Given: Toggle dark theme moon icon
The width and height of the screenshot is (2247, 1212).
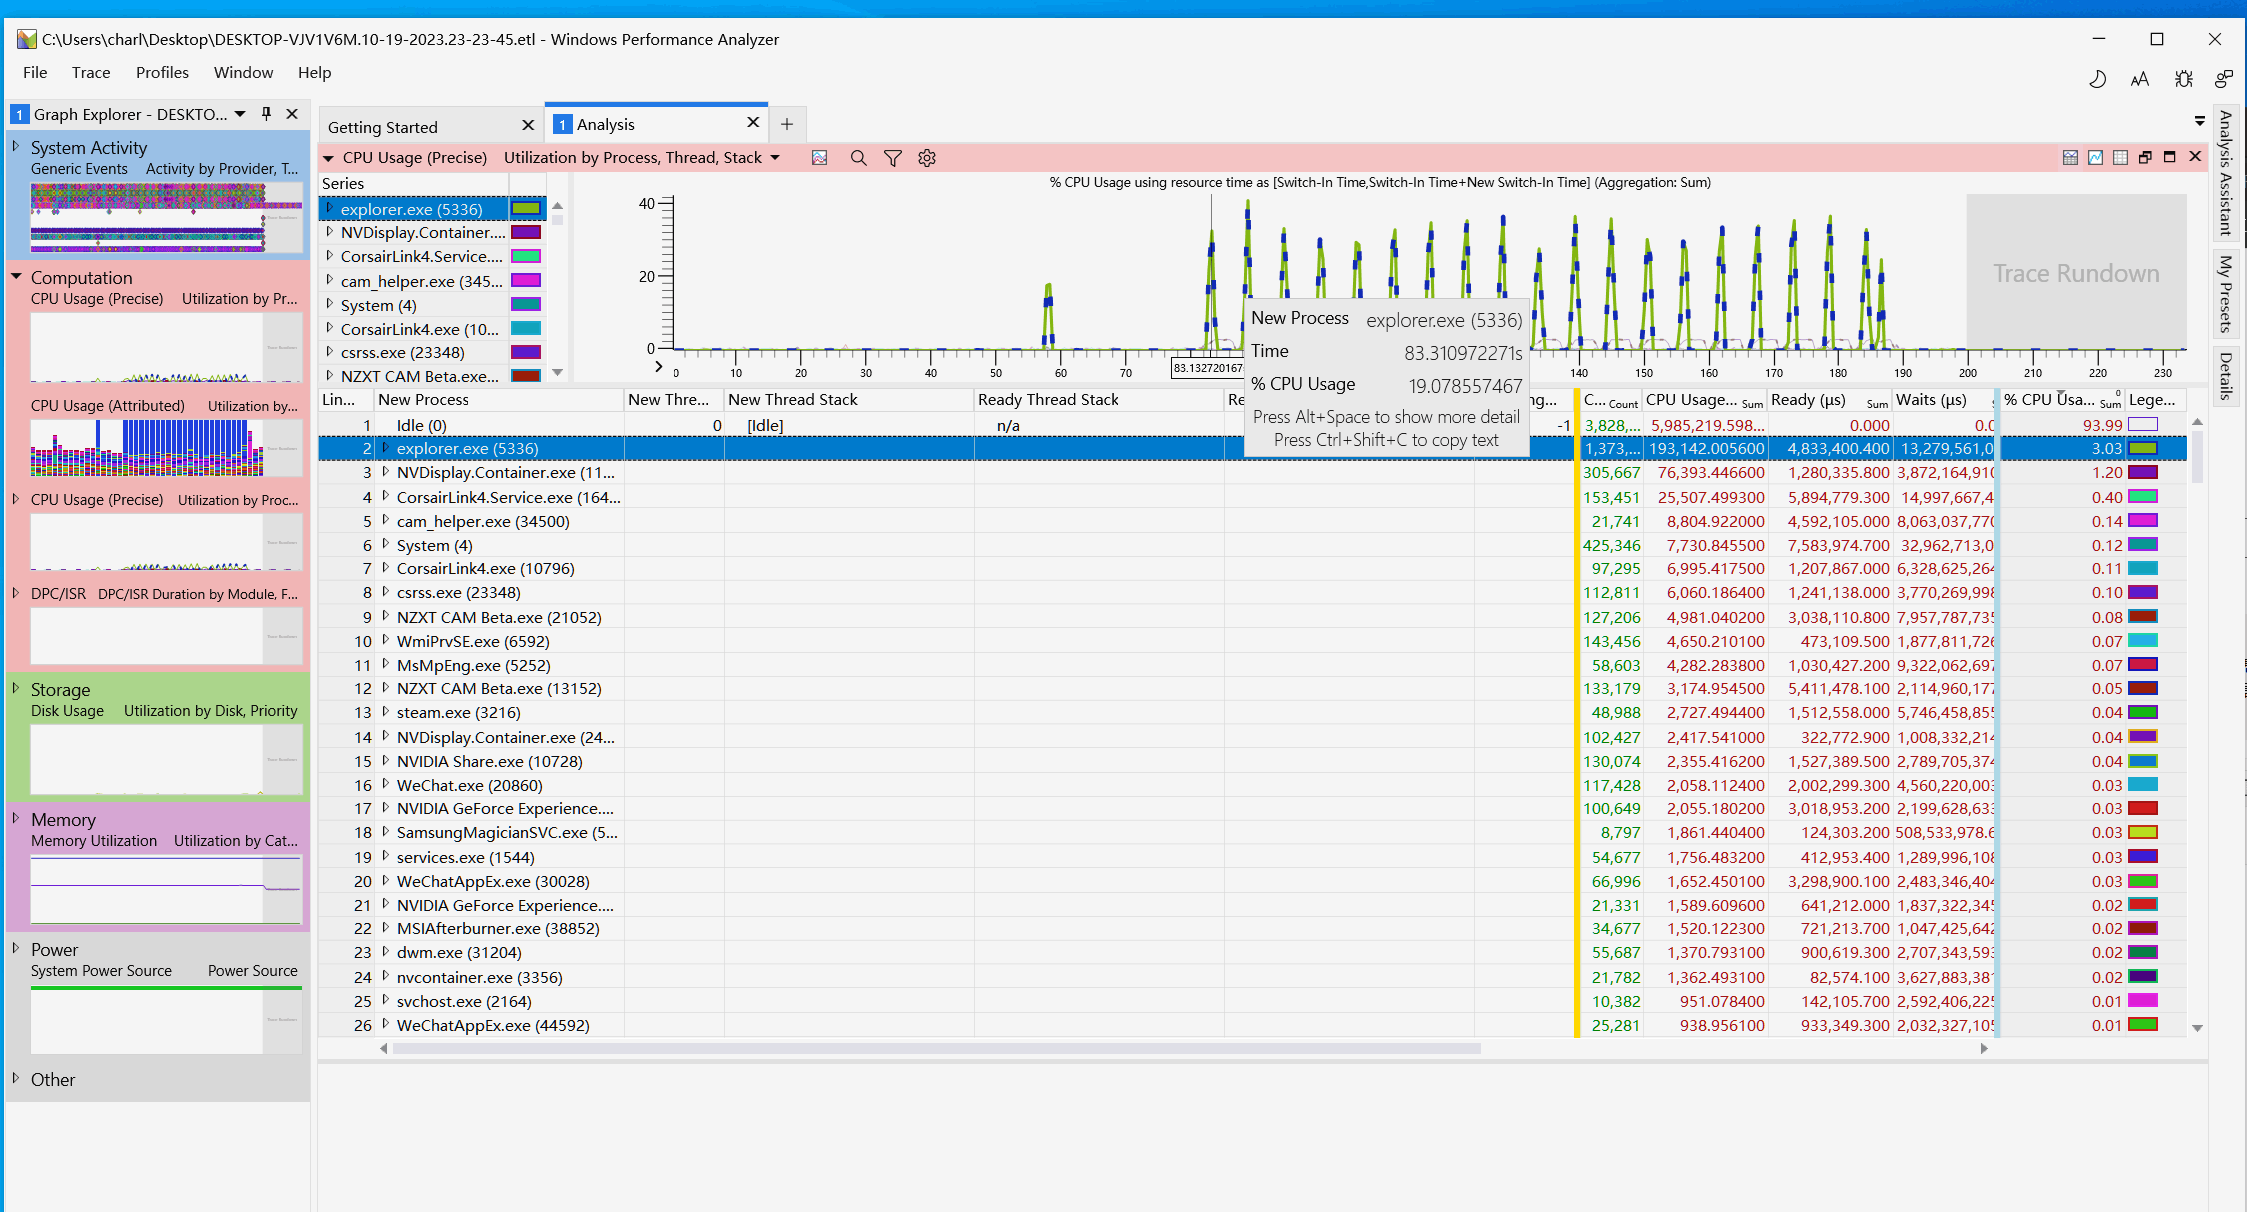Looking at the screenshot, I should click(2098, 79).
